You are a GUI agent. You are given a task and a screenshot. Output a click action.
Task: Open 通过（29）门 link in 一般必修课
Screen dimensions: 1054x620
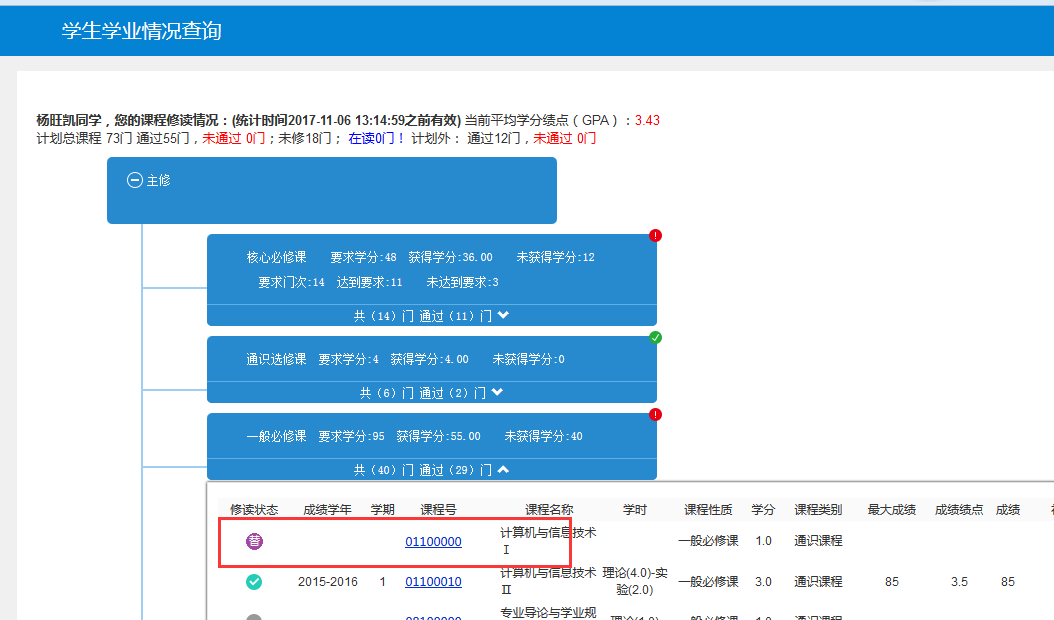(x=455, y=469)
